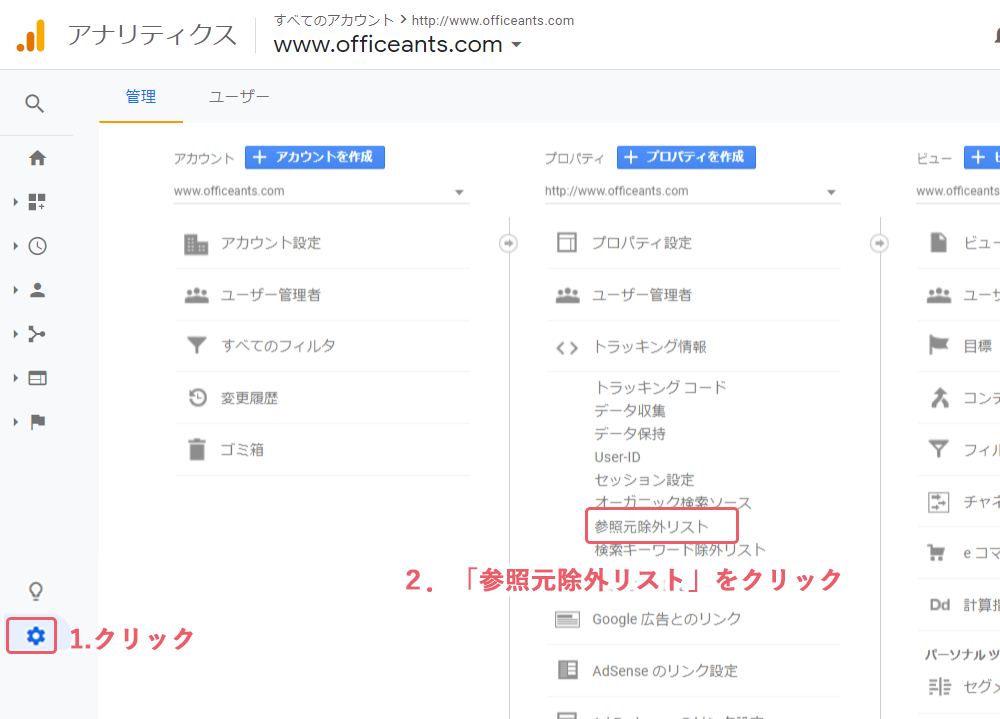Screen dimensions: 1000x719
Task: Open the Audience person icon
Action: (38, 290)
